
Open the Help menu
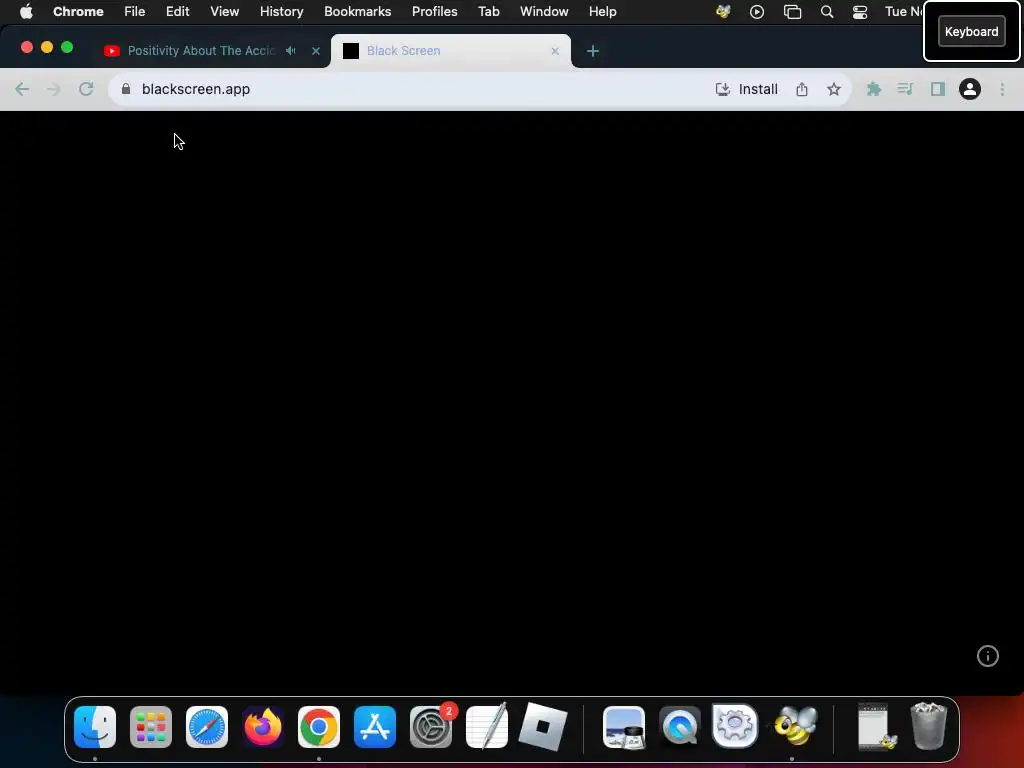click(602, 12)
